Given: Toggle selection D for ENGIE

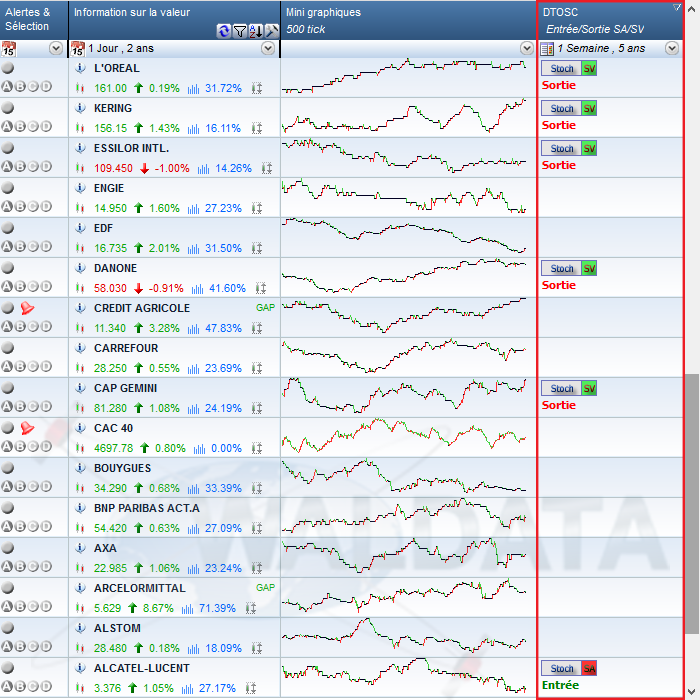Looking at the screenshot, I should coord(46,206).
